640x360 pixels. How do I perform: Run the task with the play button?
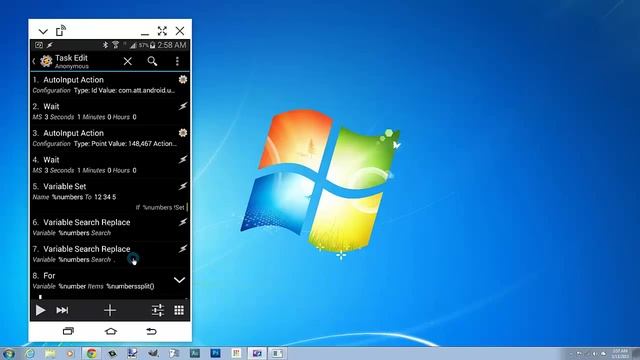pos(40,310)
